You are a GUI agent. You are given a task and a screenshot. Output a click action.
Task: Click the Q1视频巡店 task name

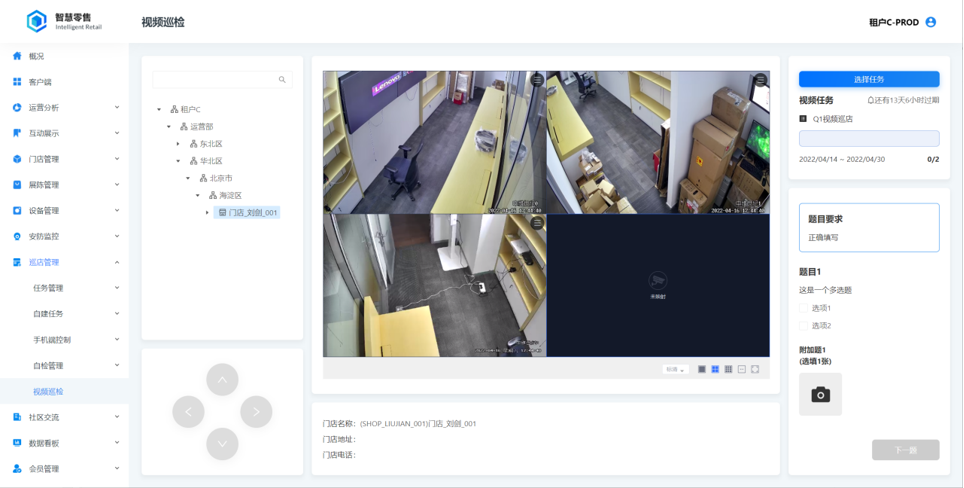pyautogui.click(x=833, y=119)
